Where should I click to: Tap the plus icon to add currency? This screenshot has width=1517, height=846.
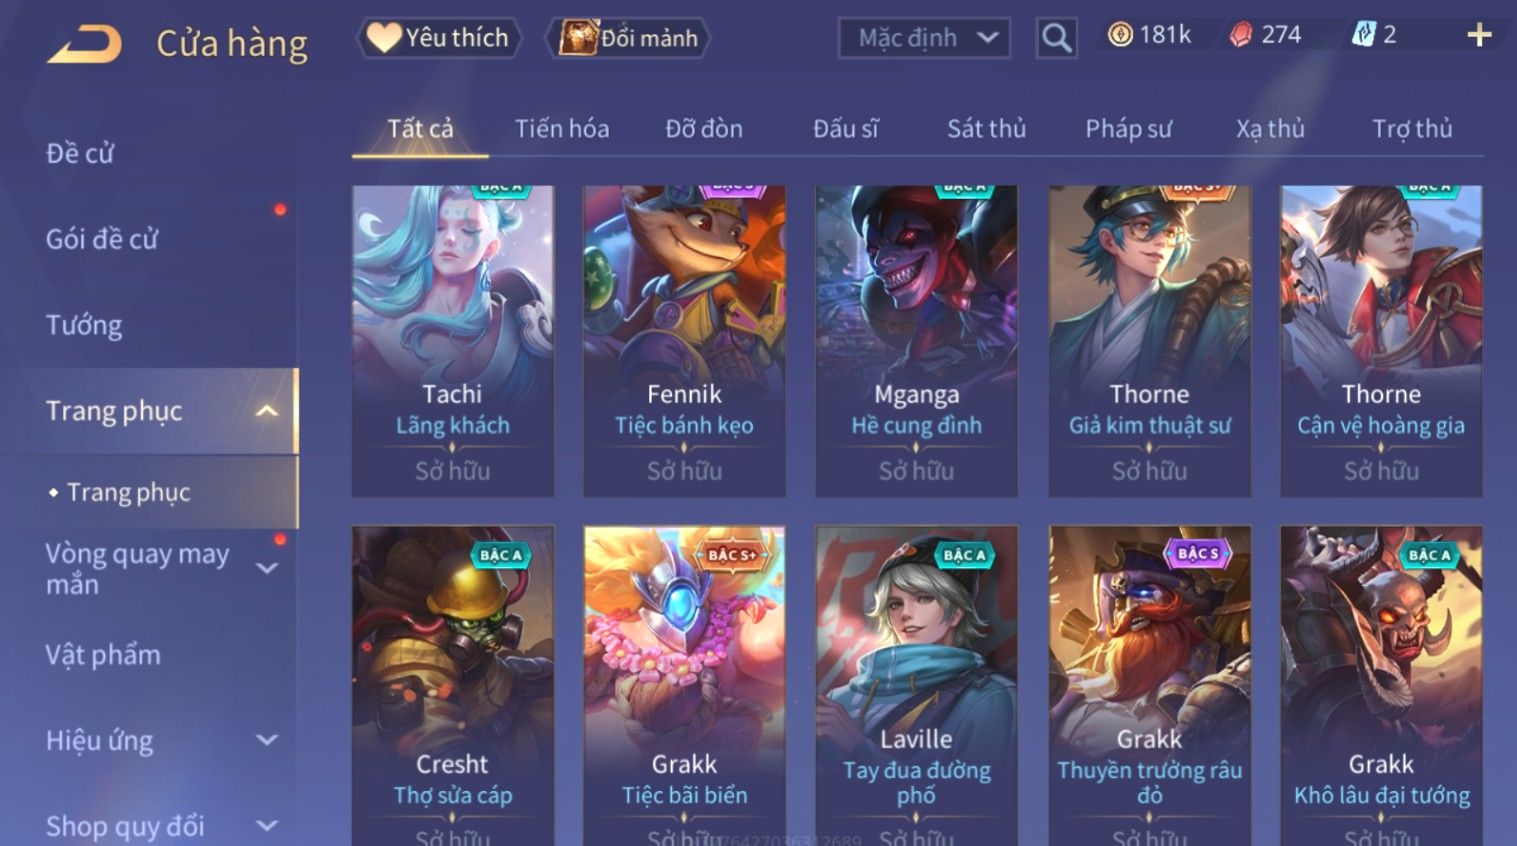click(1479, 36)
